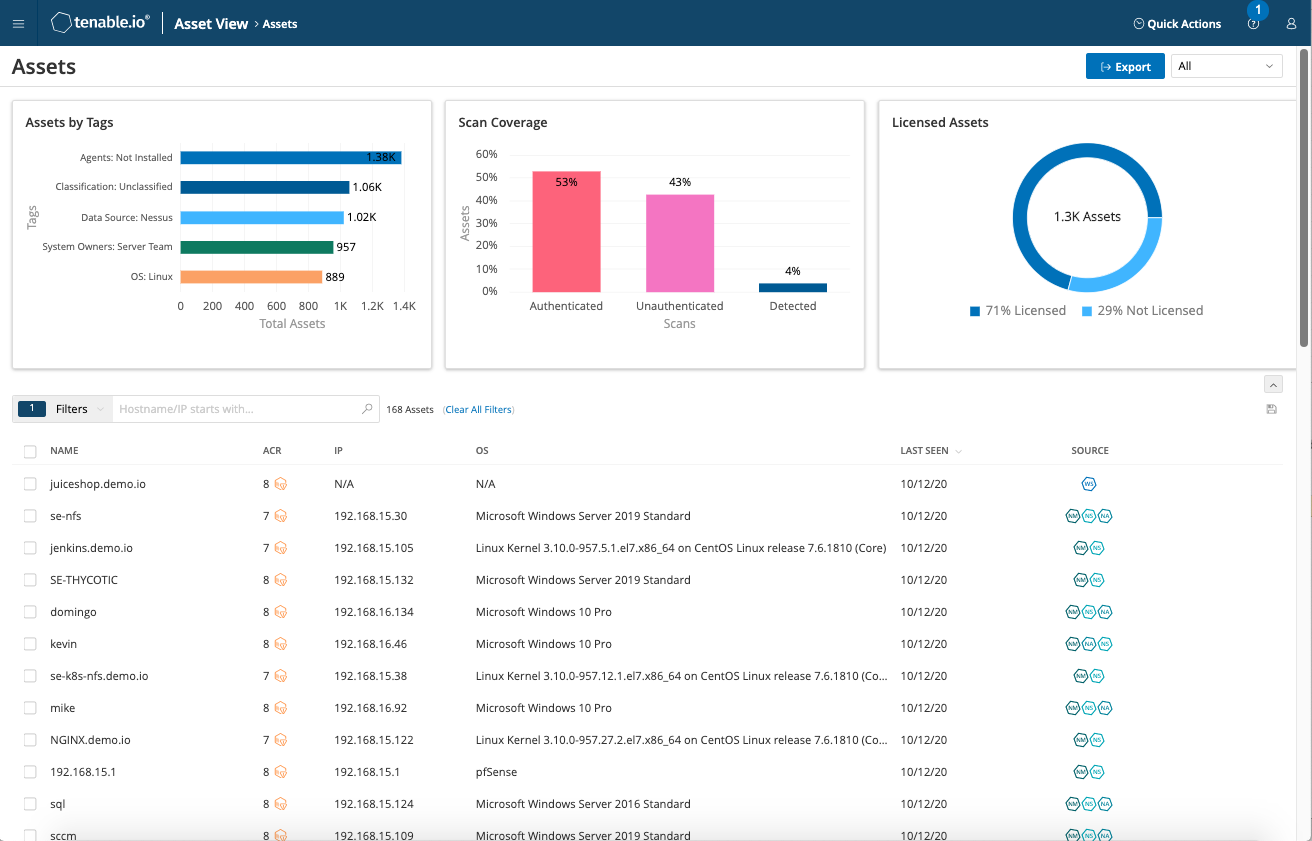Tick the checkbox next to domingo
This screenshot has height=841, width=1312.
(x=30, y=612)
